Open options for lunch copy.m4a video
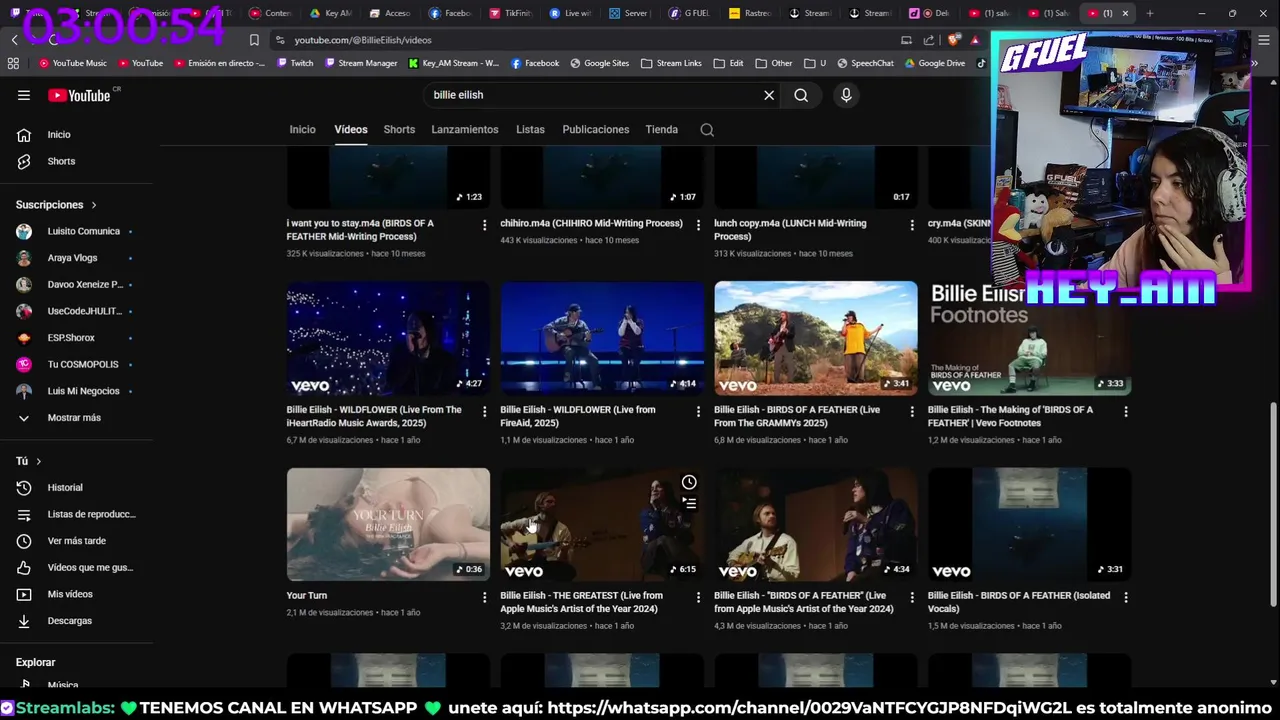This screenshot has height=720, width=1280. [912, 225]
